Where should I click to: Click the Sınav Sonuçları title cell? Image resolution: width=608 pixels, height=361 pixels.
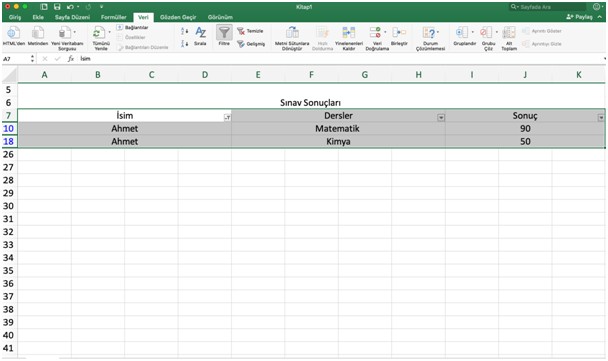click(x=311, y=103)
